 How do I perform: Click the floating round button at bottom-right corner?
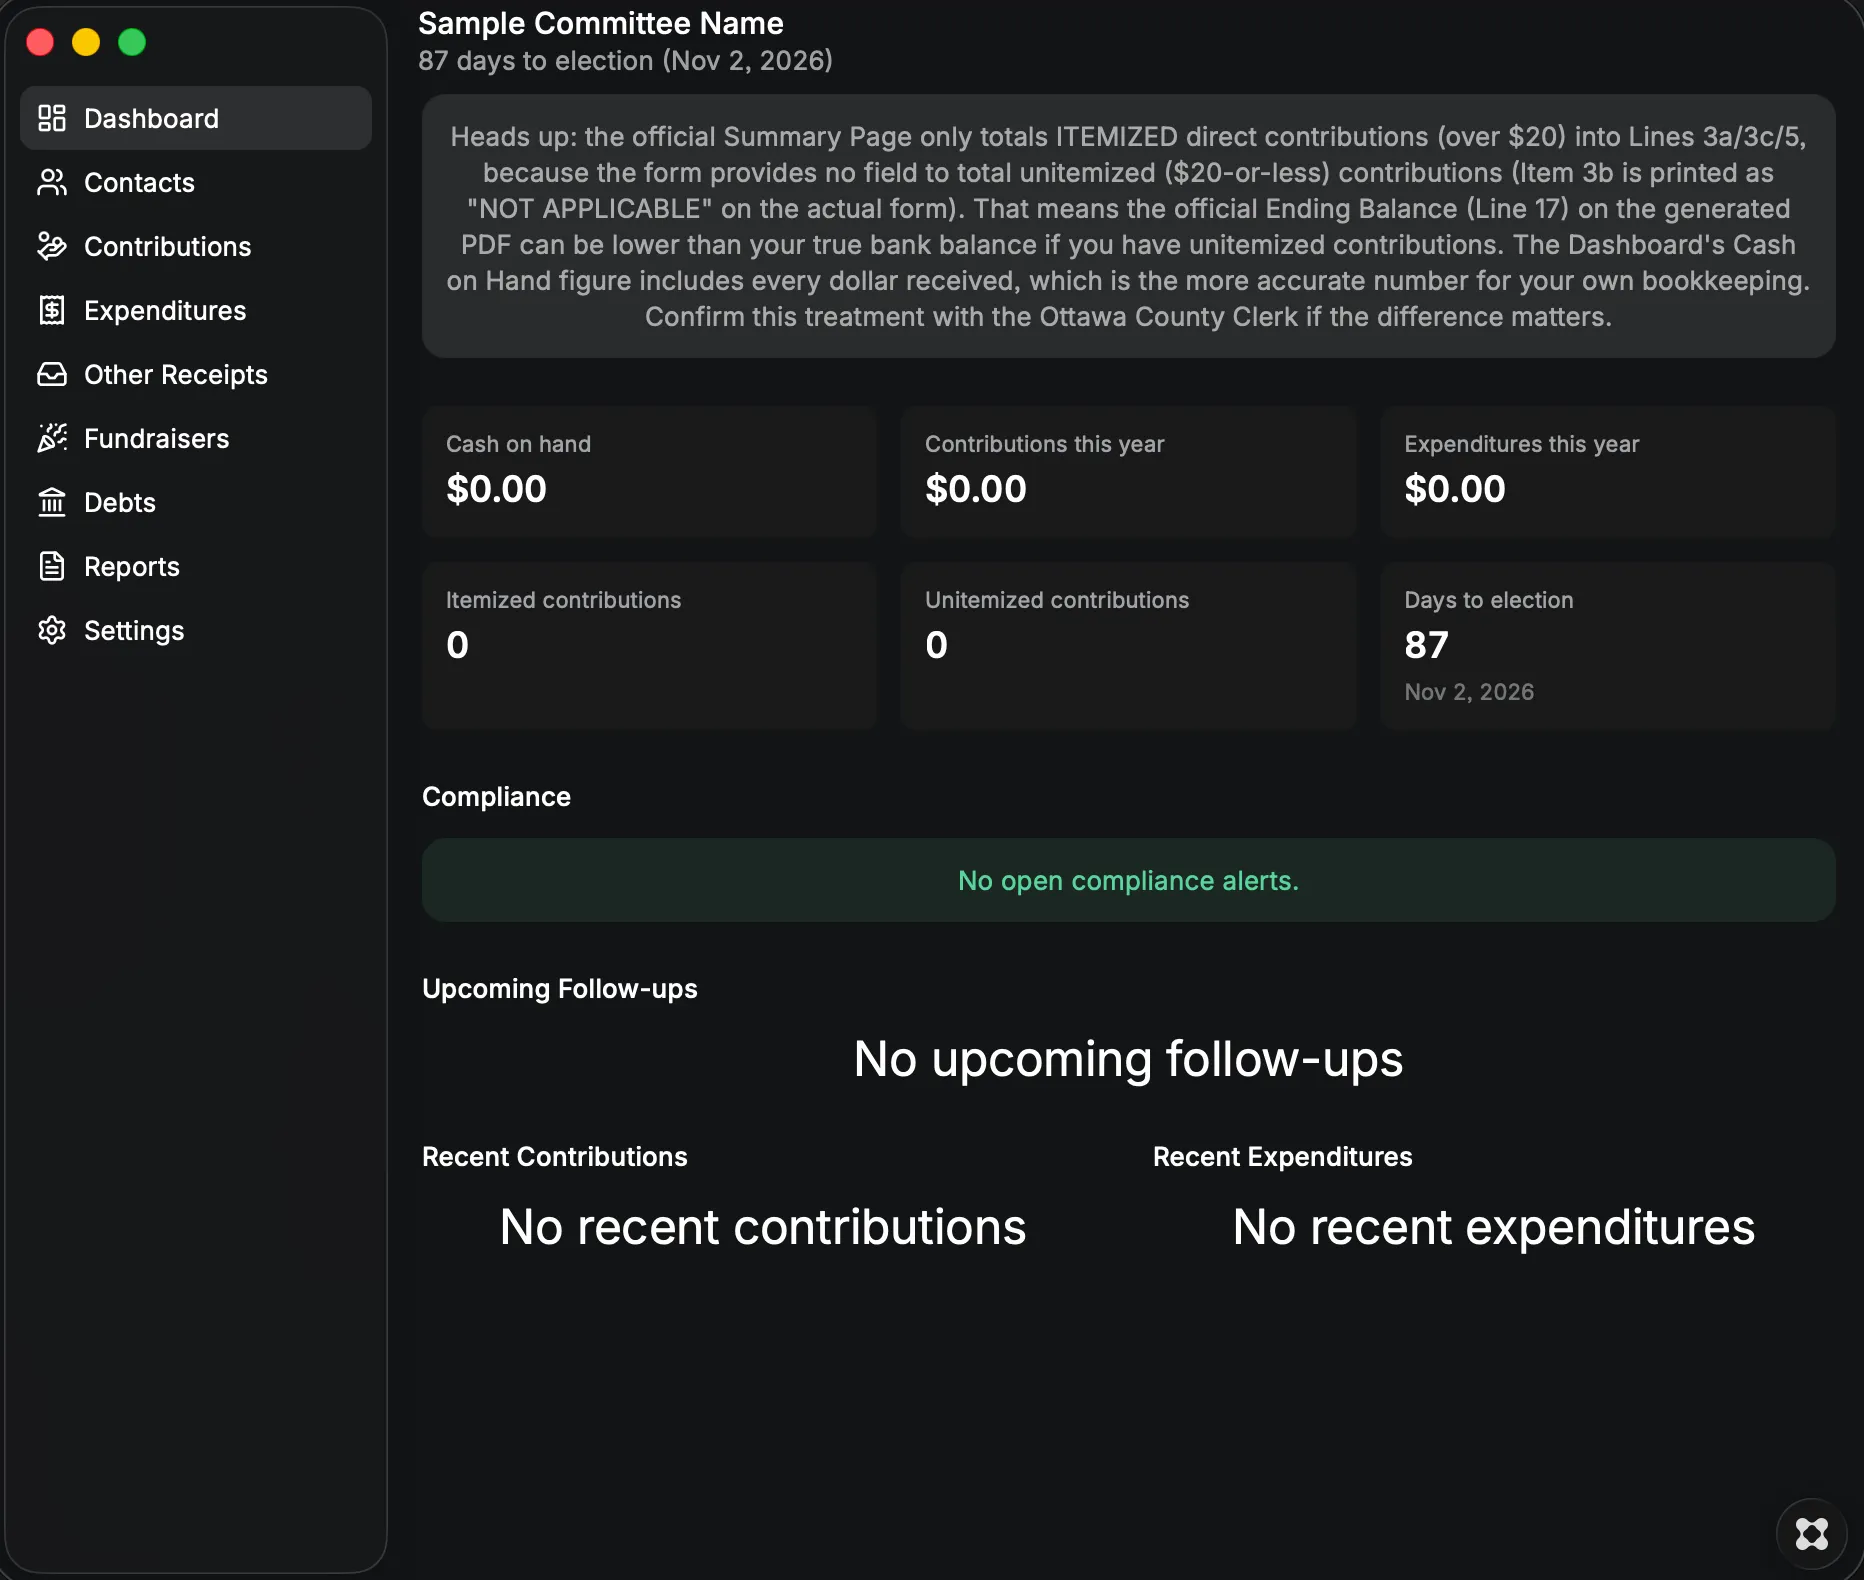pos(1811,1533)
